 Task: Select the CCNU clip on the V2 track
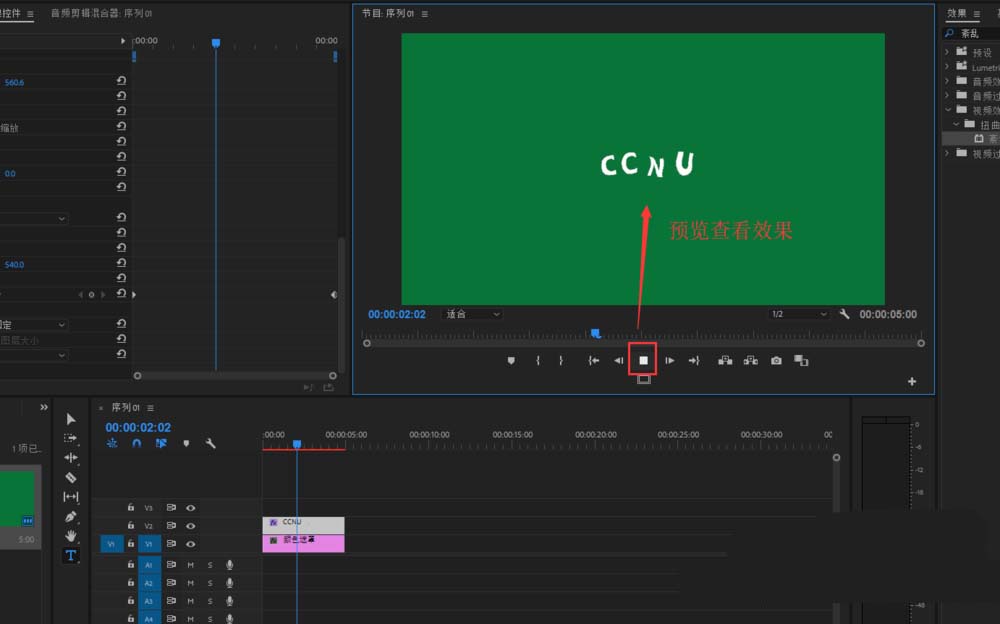305,522
